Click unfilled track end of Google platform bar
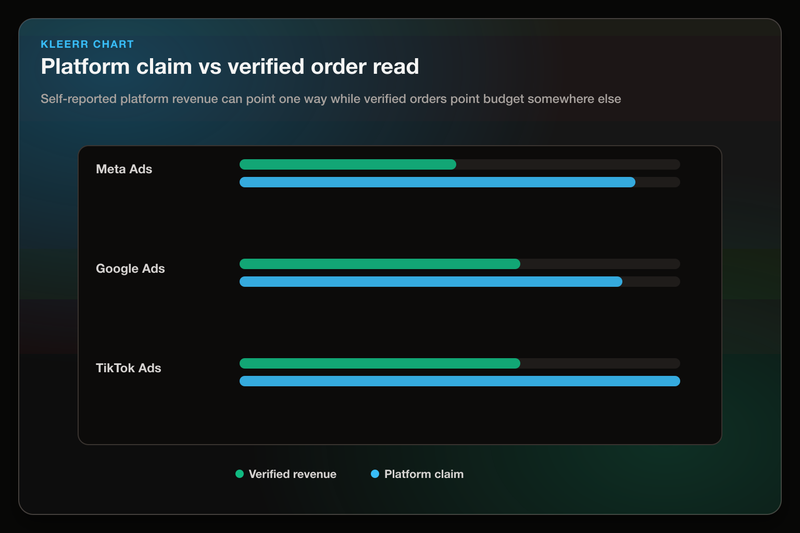Viewport: 800px width, 533px height. coord(652,282)
